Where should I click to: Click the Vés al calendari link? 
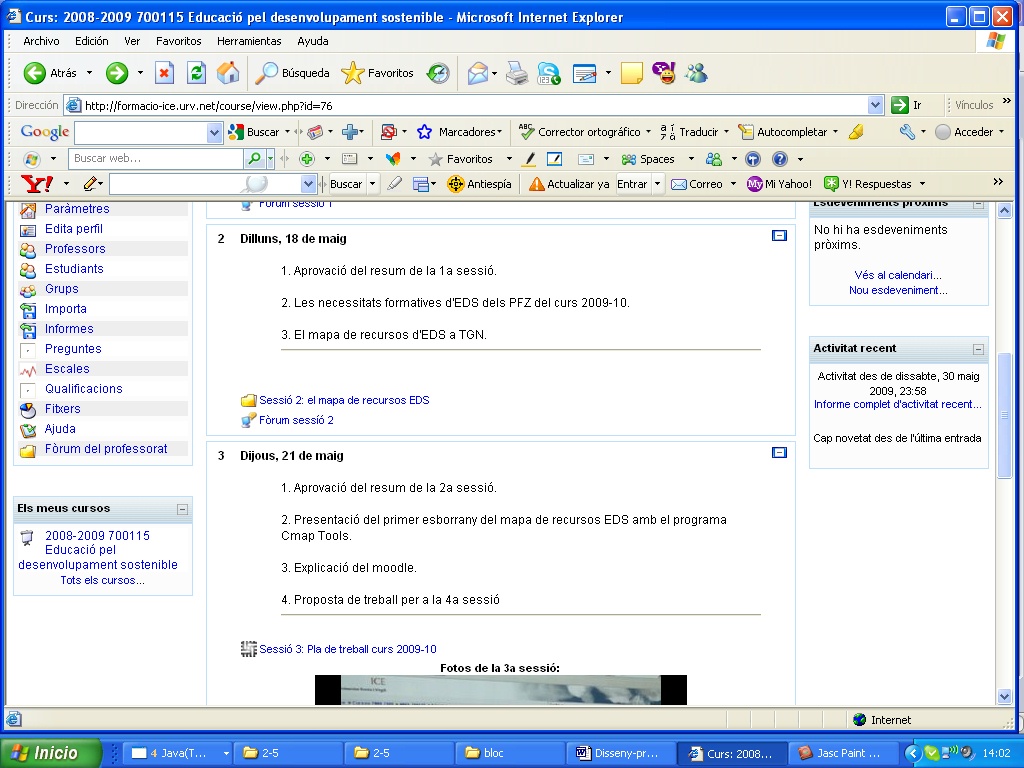[x=898, y=275]
